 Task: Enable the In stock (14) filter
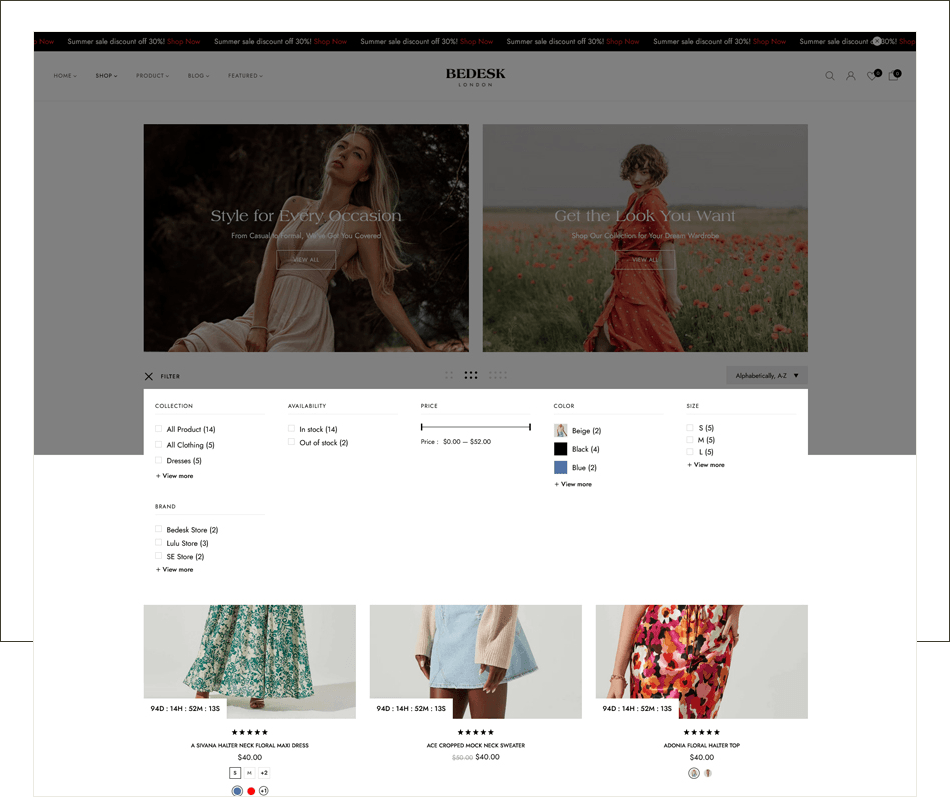[291, 429]
